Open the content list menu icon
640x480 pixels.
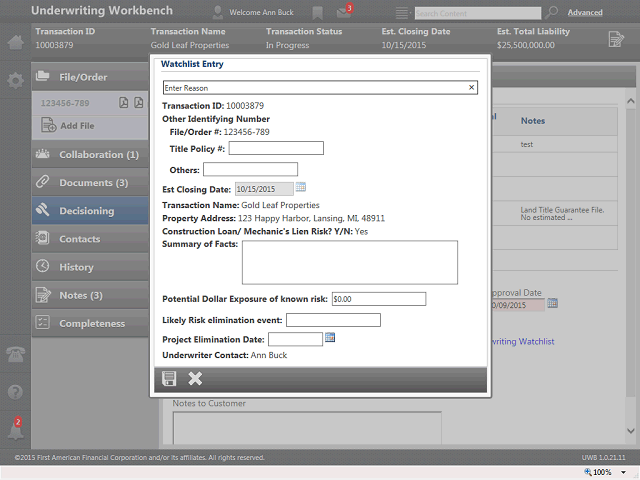(x=402, y=13)
